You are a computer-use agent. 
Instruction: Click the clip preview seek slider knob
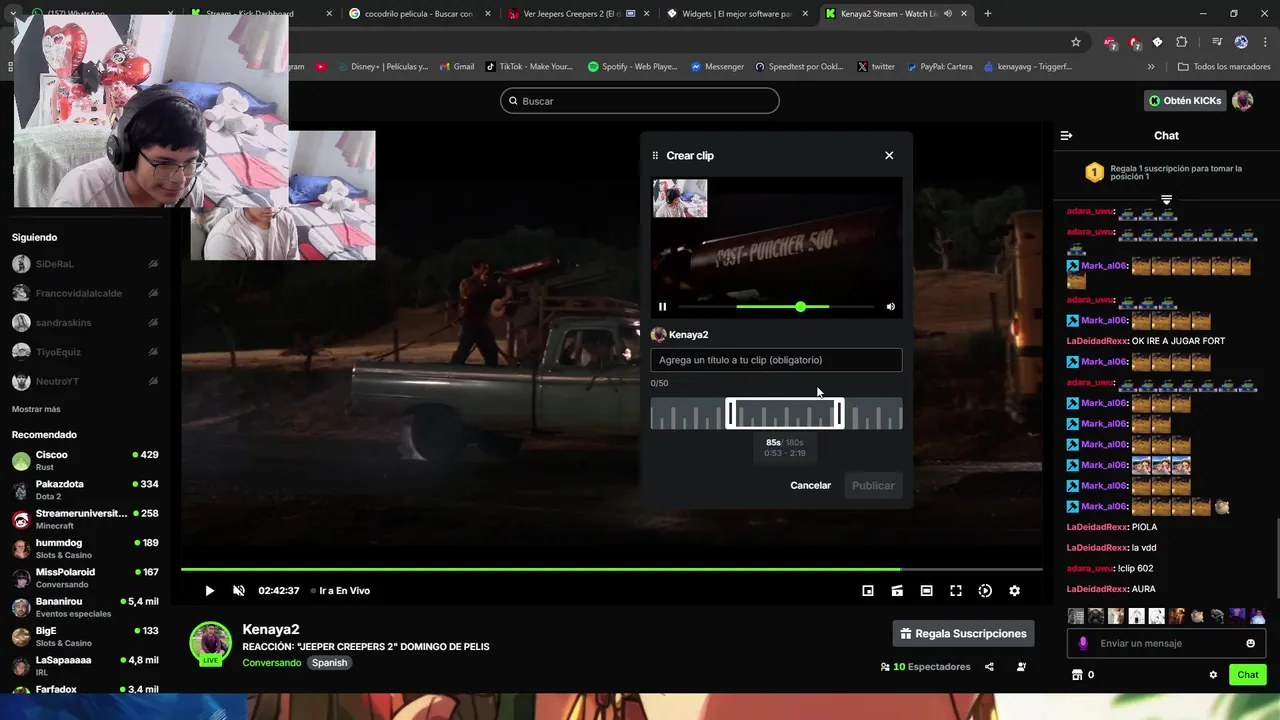coord(801,307)
